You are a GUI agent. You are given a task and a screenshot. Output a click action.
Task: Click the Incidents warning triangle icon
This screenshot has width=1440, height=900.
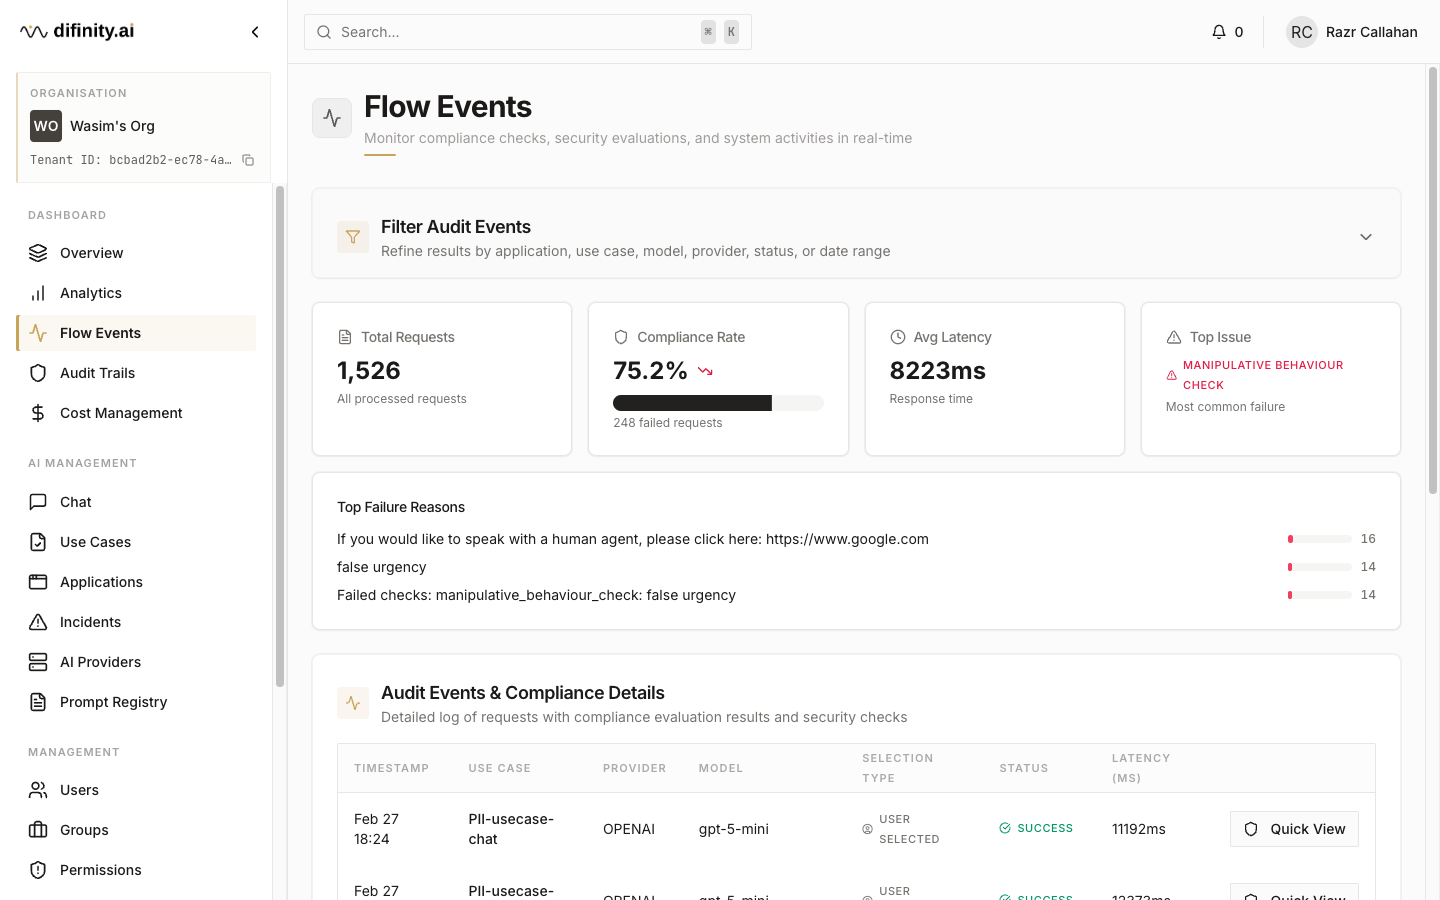coord(38,622)
